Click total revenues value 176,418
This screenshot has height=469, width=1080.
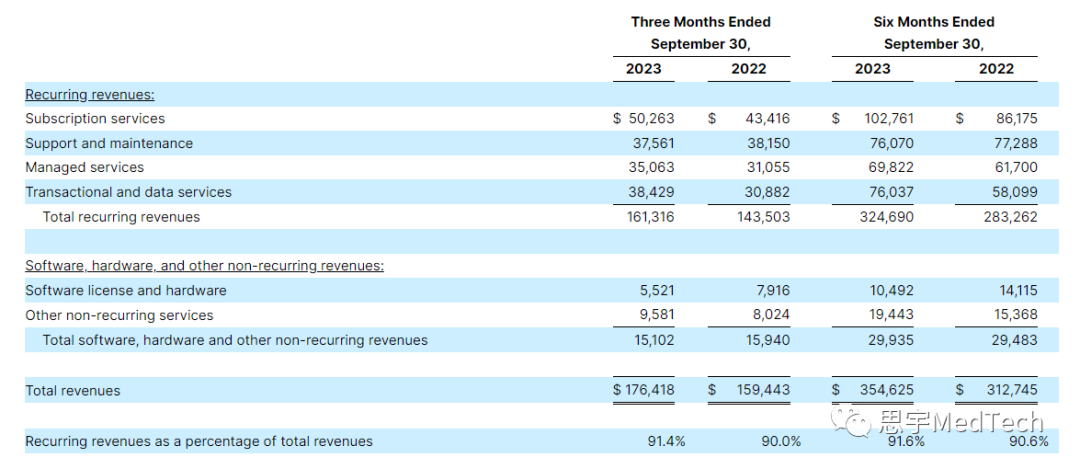pyautogui.click(x=650, y=390)
